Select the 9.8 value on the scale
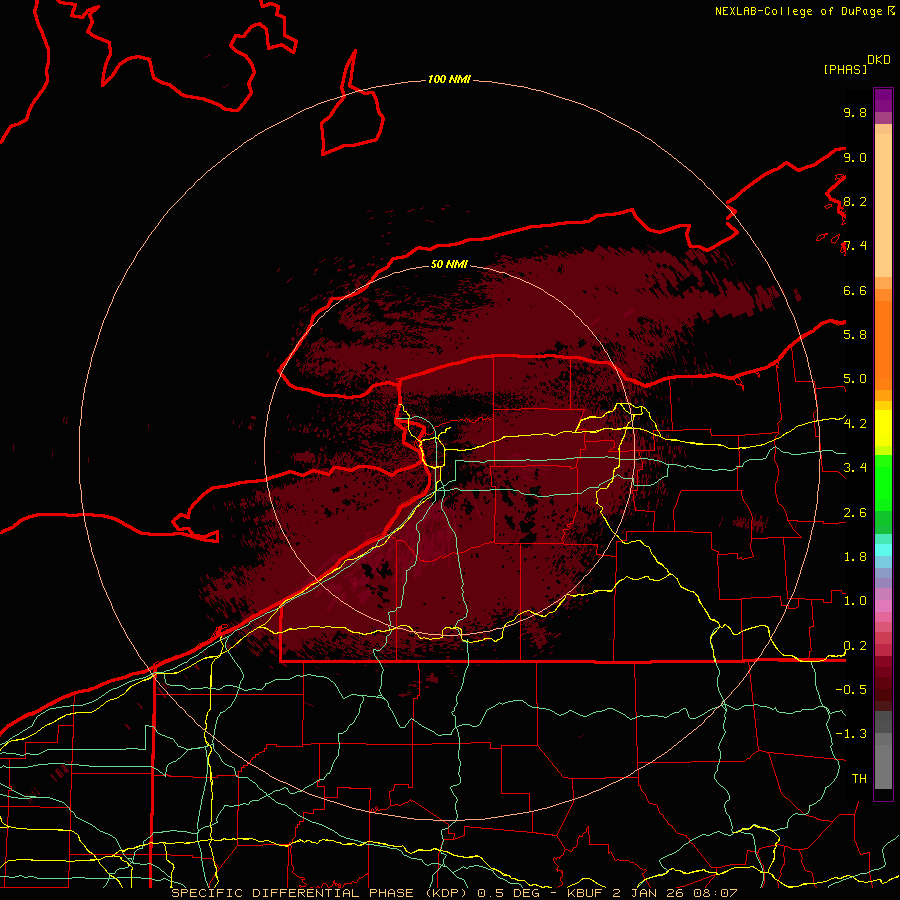The image size is (900, 900). (x=855, y=112)
